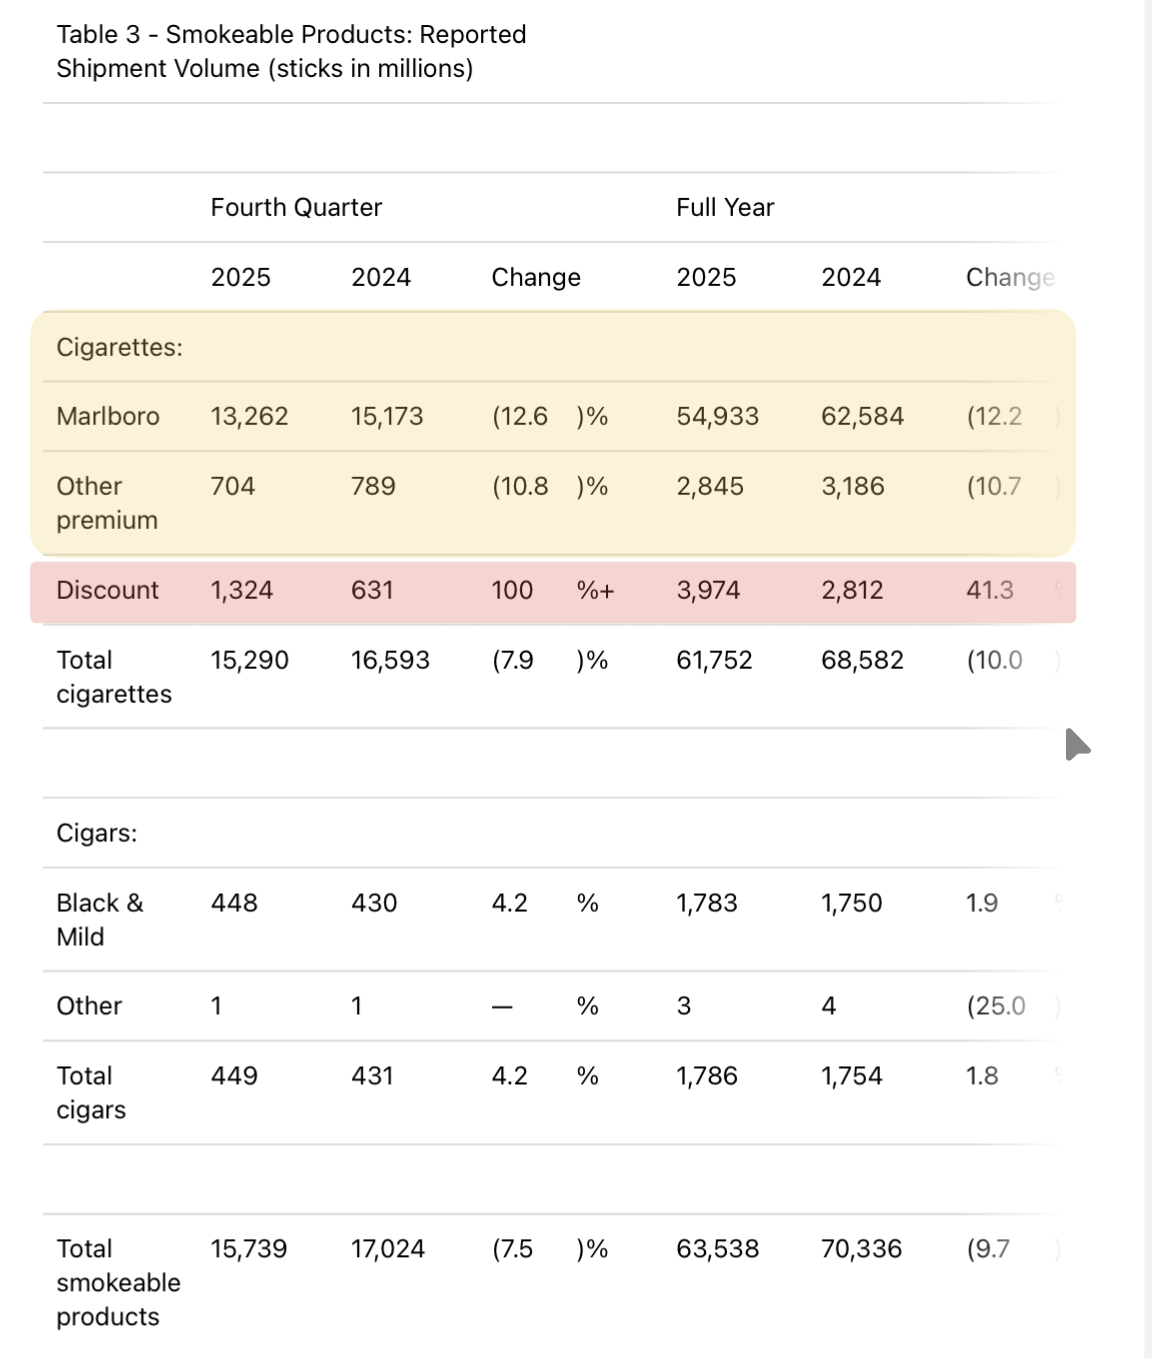Click the gray arrow marker beside the table

pos(1077,745)
